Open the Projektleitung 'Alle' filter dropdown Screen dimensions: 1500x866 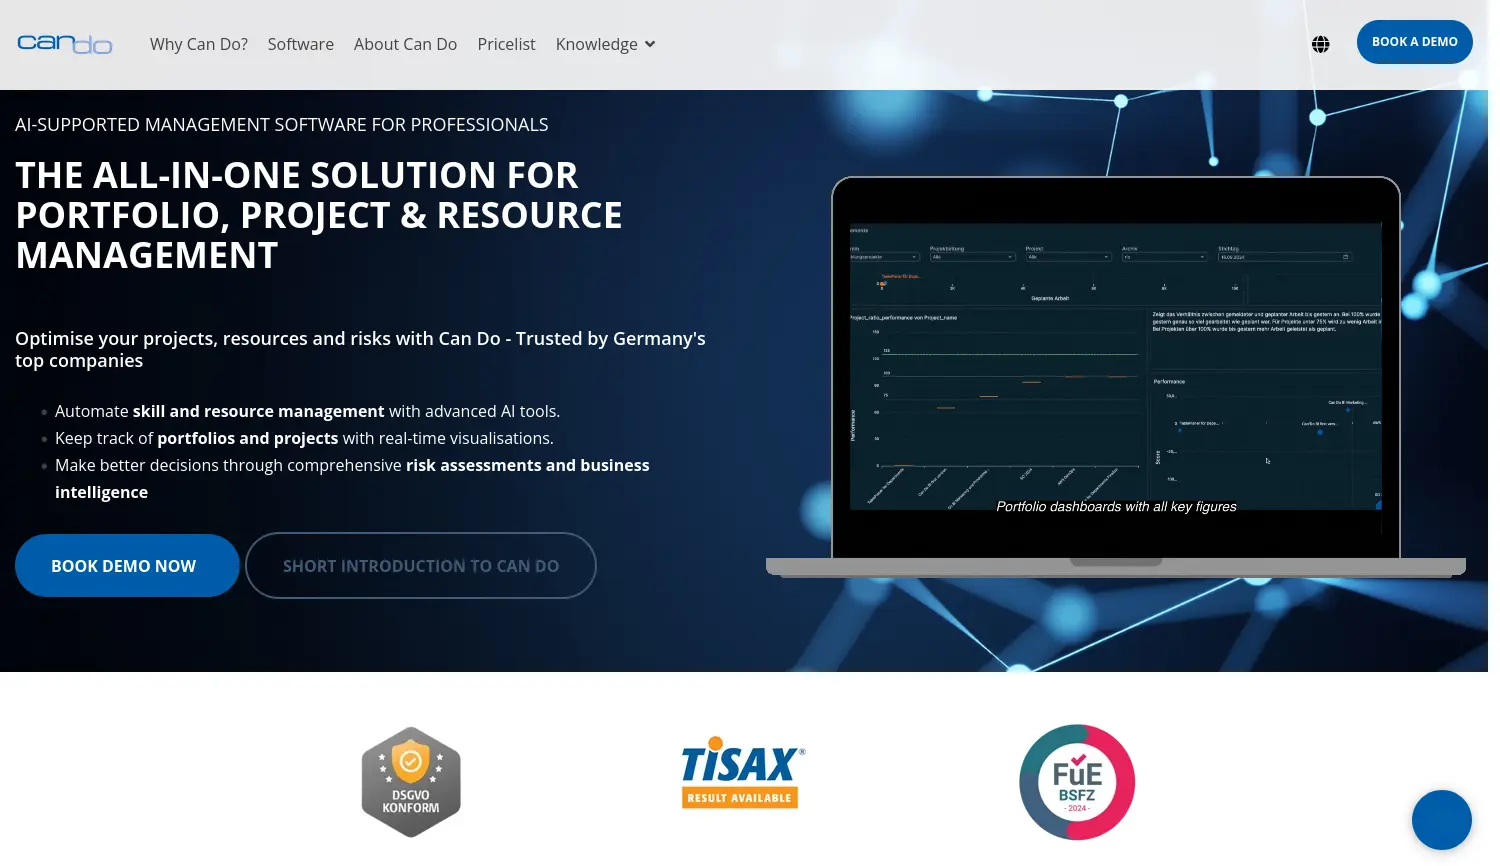tap(971, 256)
